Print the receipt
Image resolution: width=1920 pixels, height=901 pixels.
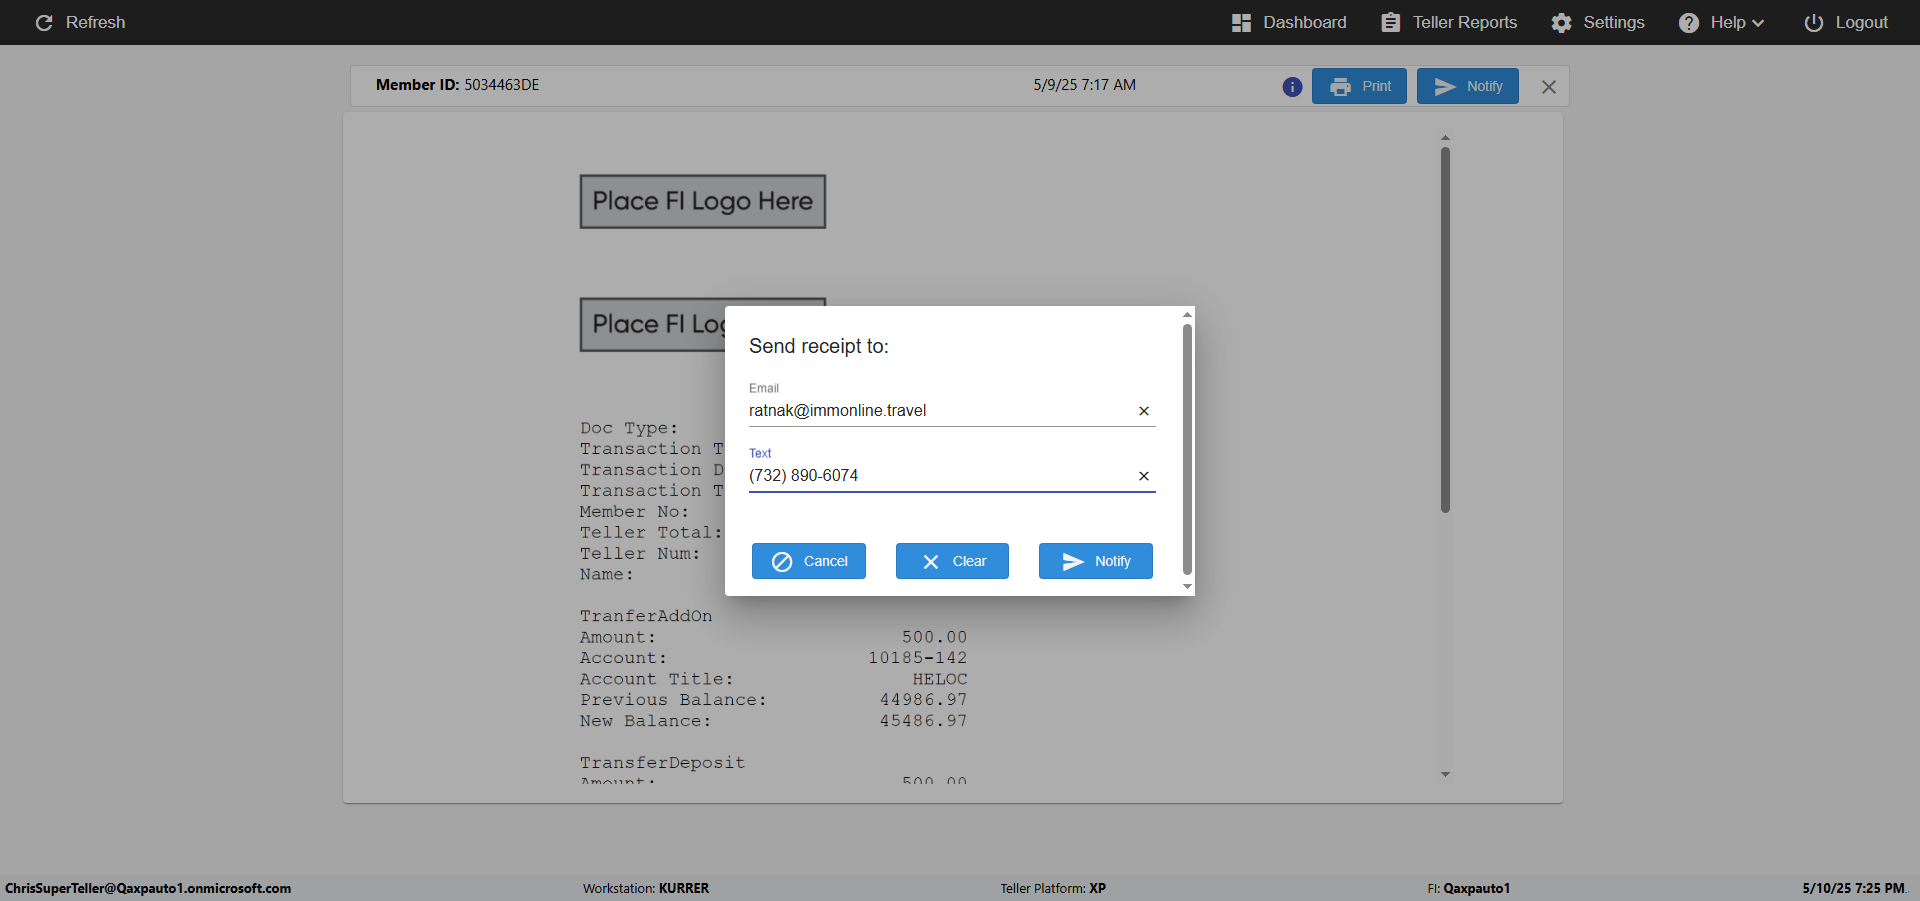(1359, 86)
